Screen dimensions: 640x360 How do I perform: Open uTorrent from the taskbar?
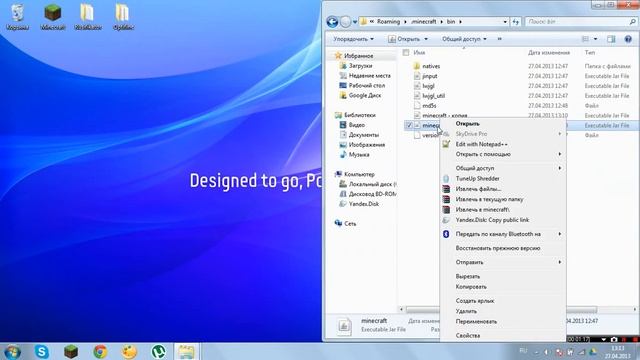pyautogui.click(x=158, y=351)
